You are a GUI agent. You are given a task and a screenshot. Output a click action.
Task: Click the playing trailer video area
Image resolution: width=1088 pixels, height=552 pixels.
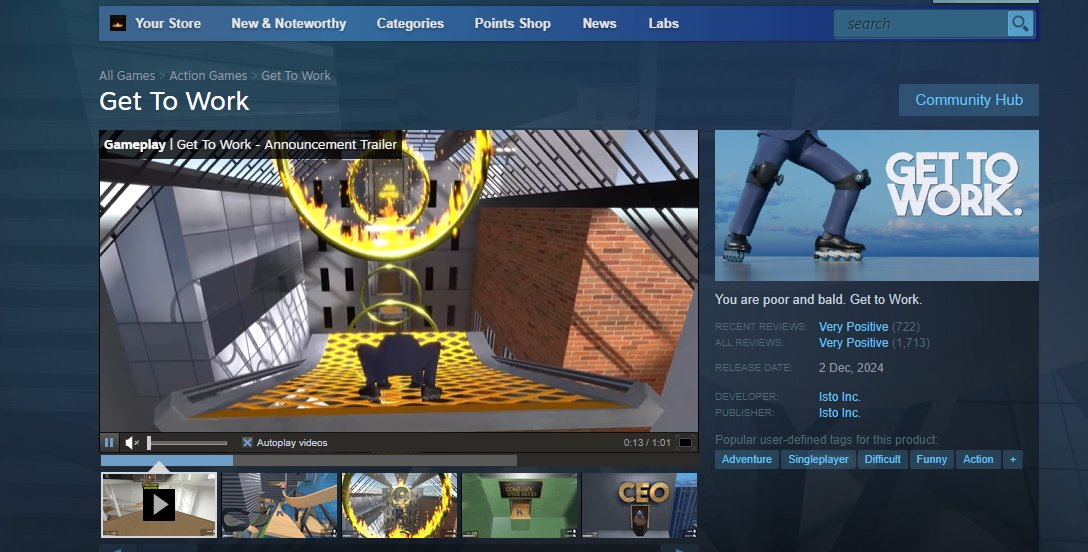(399, 281)
